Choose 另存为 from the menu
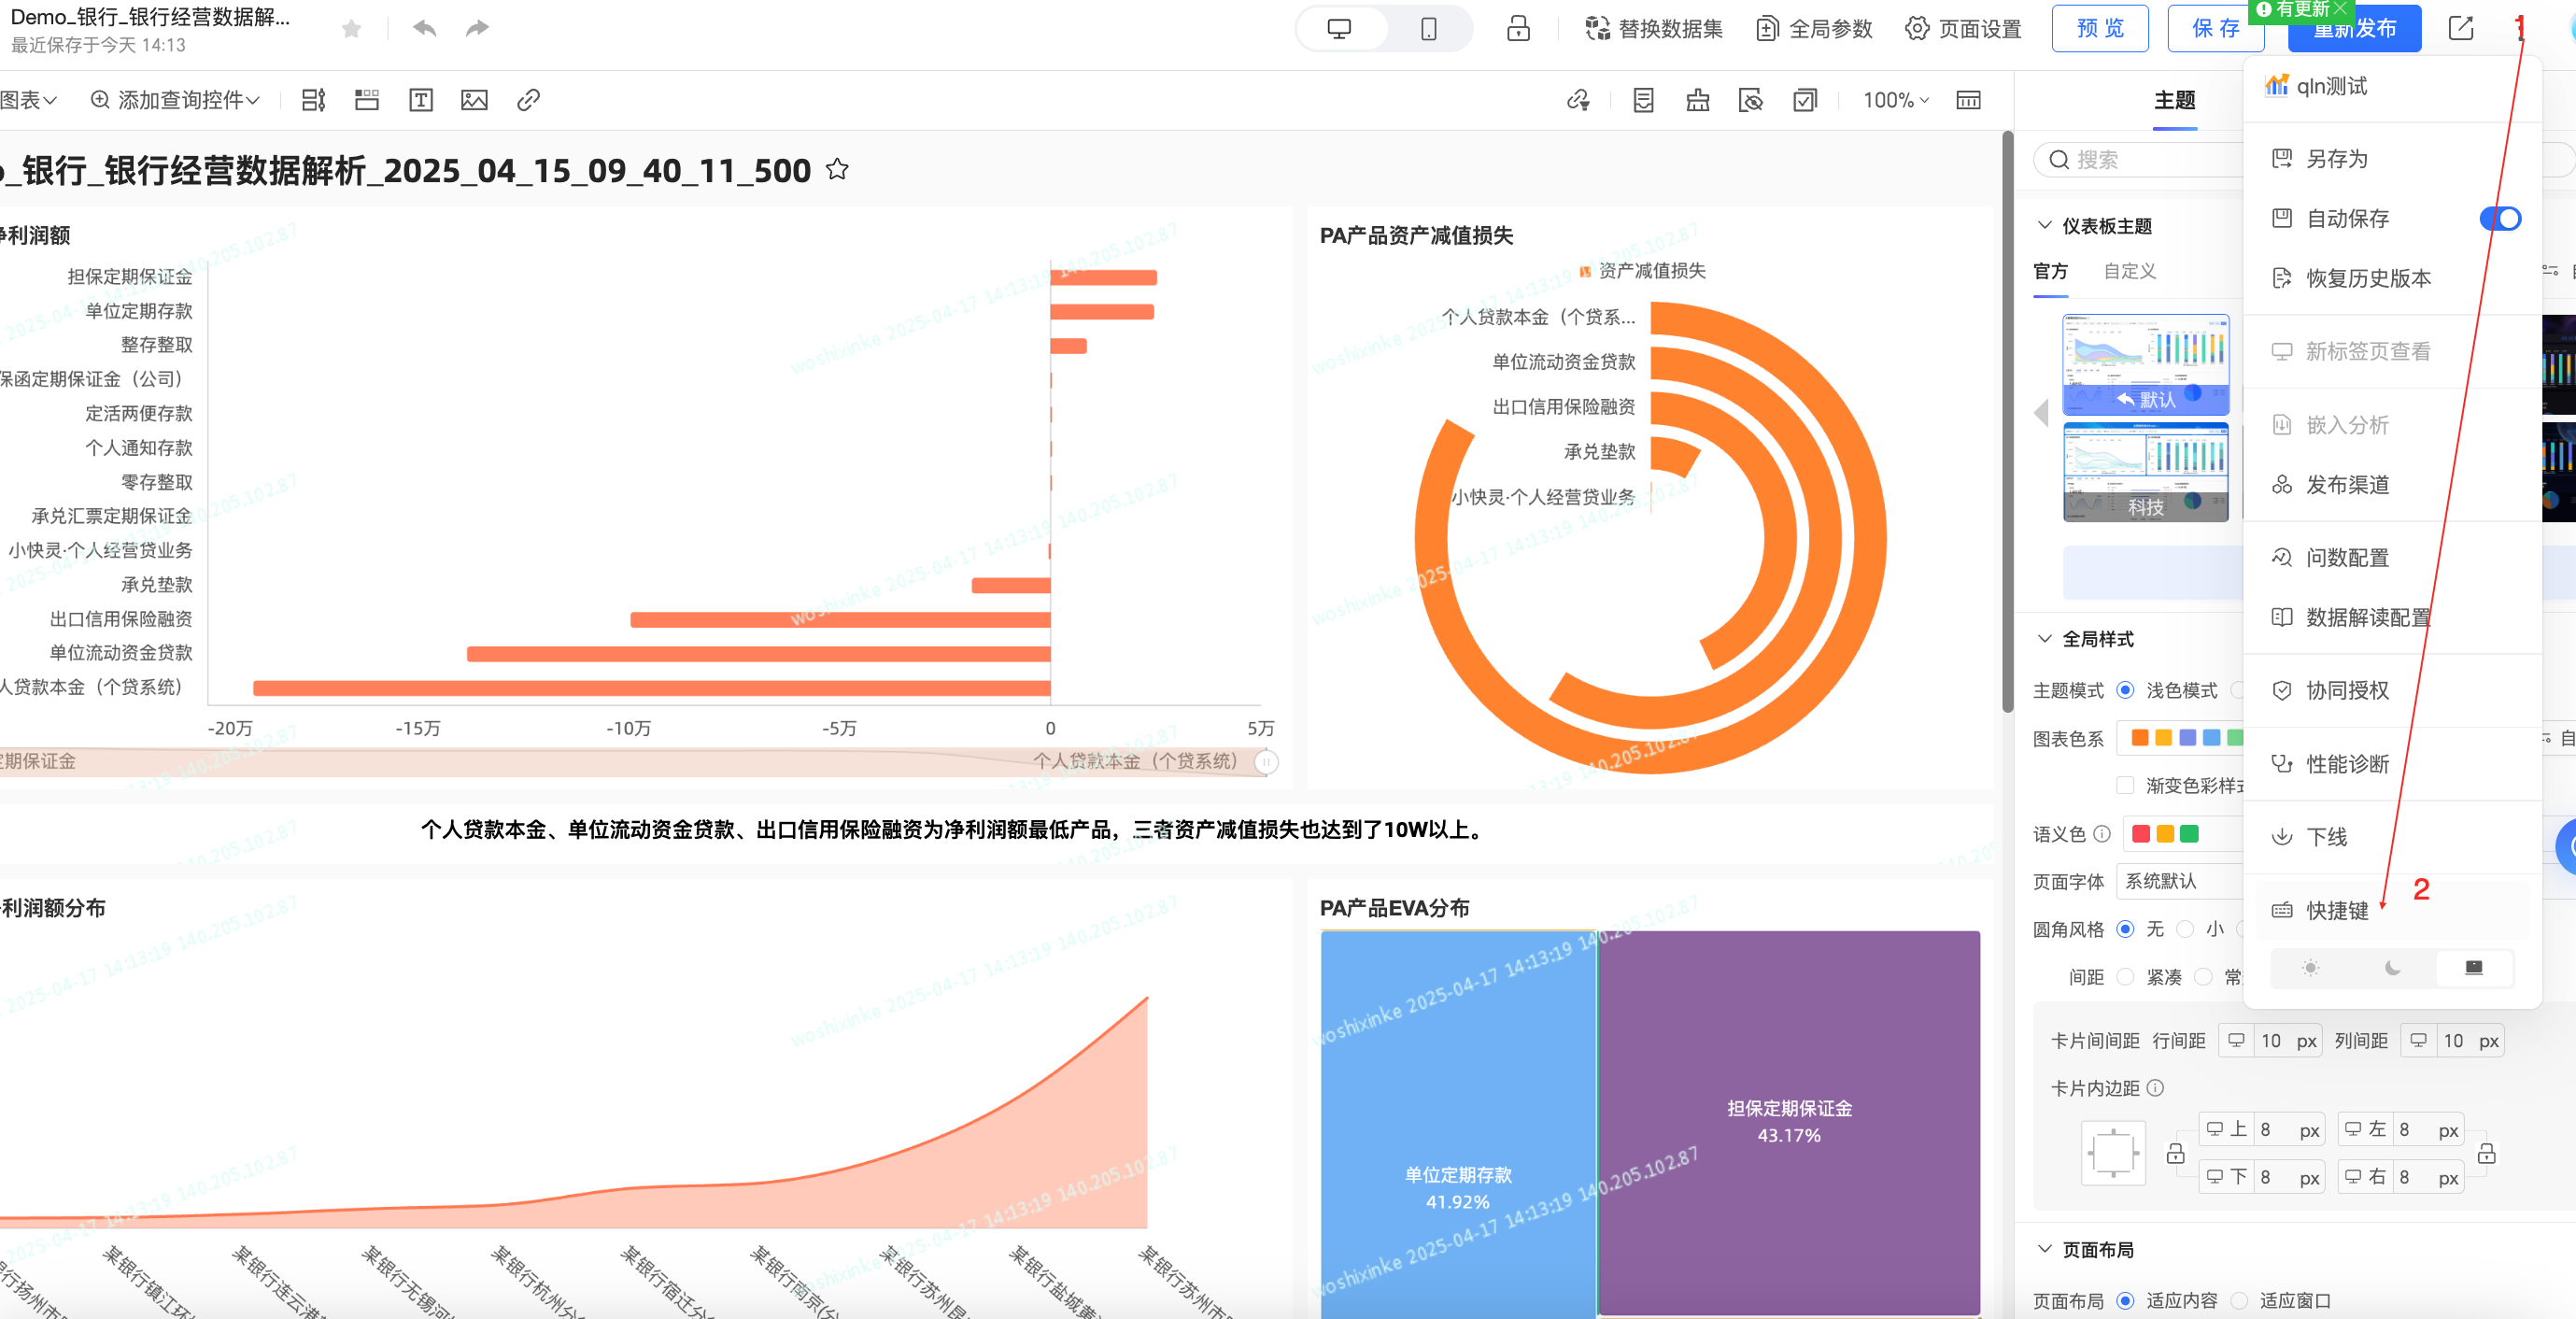This screenshot has width=2576, height=1319. [2392, 159]
